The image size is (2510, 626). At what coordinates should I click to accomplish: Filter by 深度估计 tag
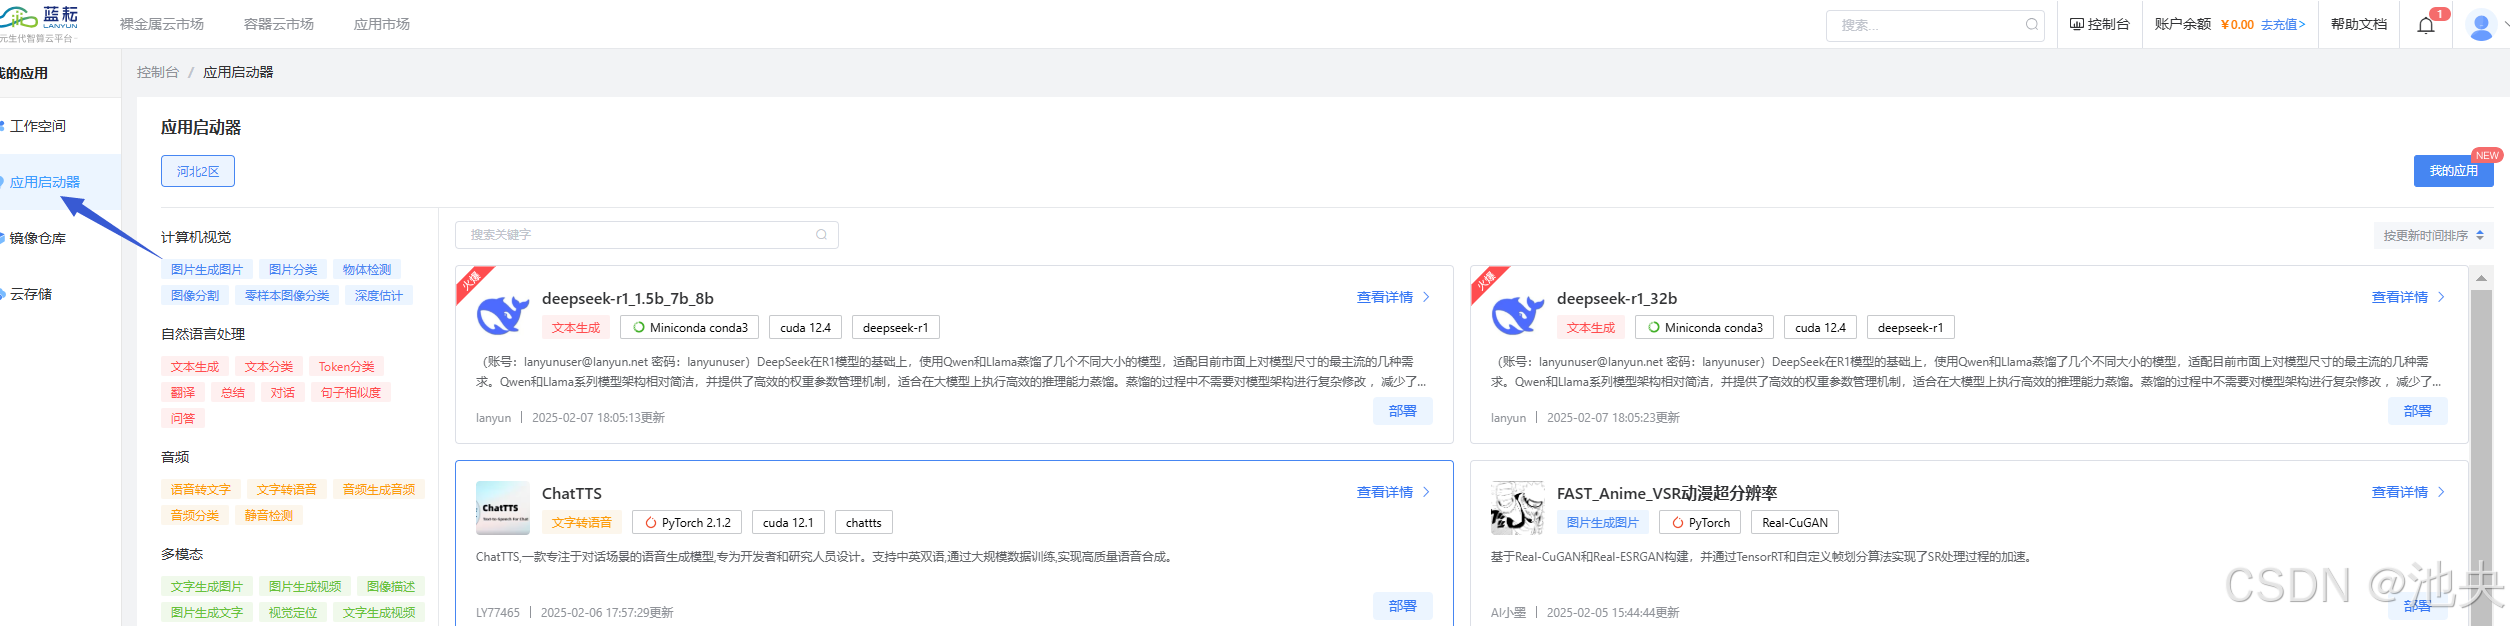pos(379,296)
